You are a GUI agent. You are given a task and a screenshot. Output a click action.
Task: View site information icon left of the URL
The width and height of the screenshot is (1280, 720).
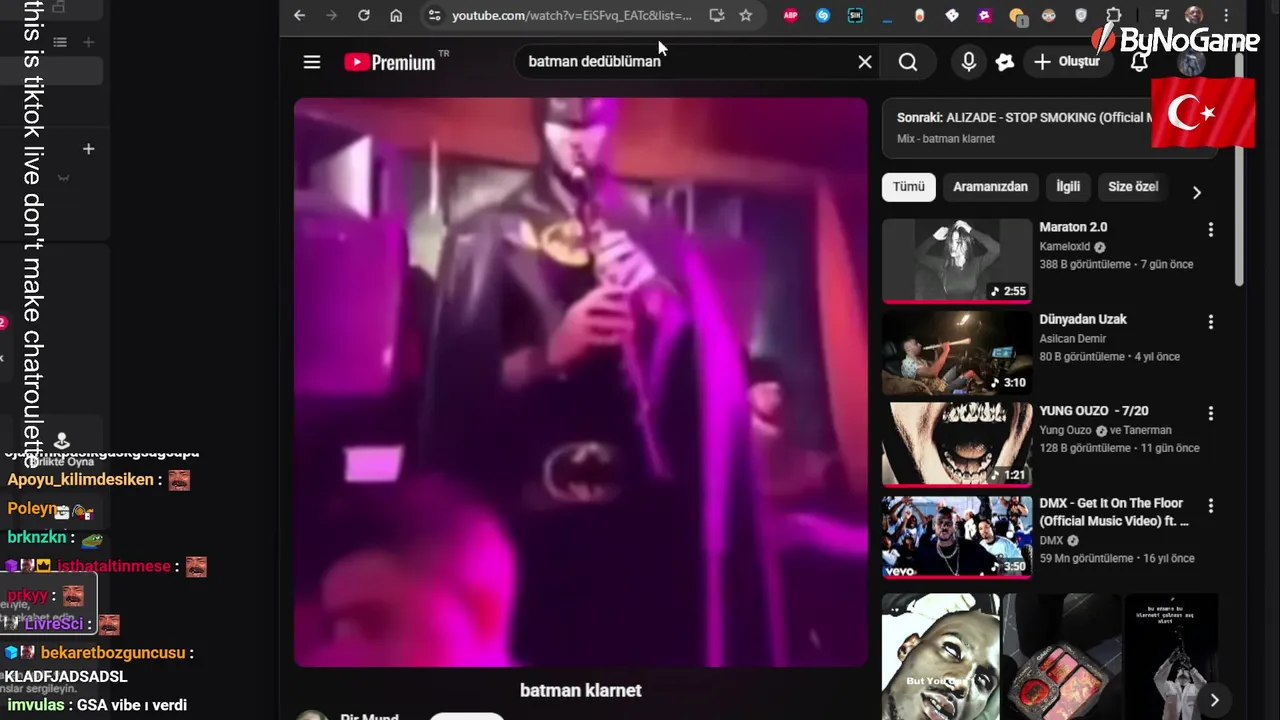coord(432,15)
